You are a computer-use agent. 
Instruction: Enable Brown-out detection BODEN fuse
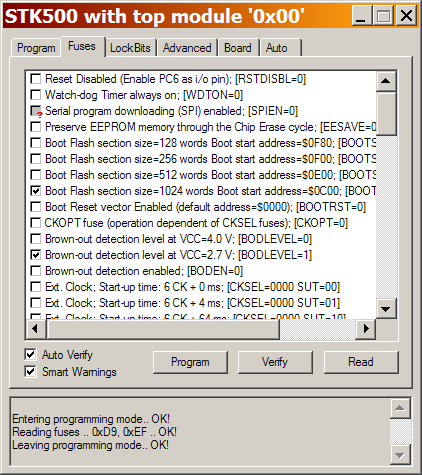point(35,271)
